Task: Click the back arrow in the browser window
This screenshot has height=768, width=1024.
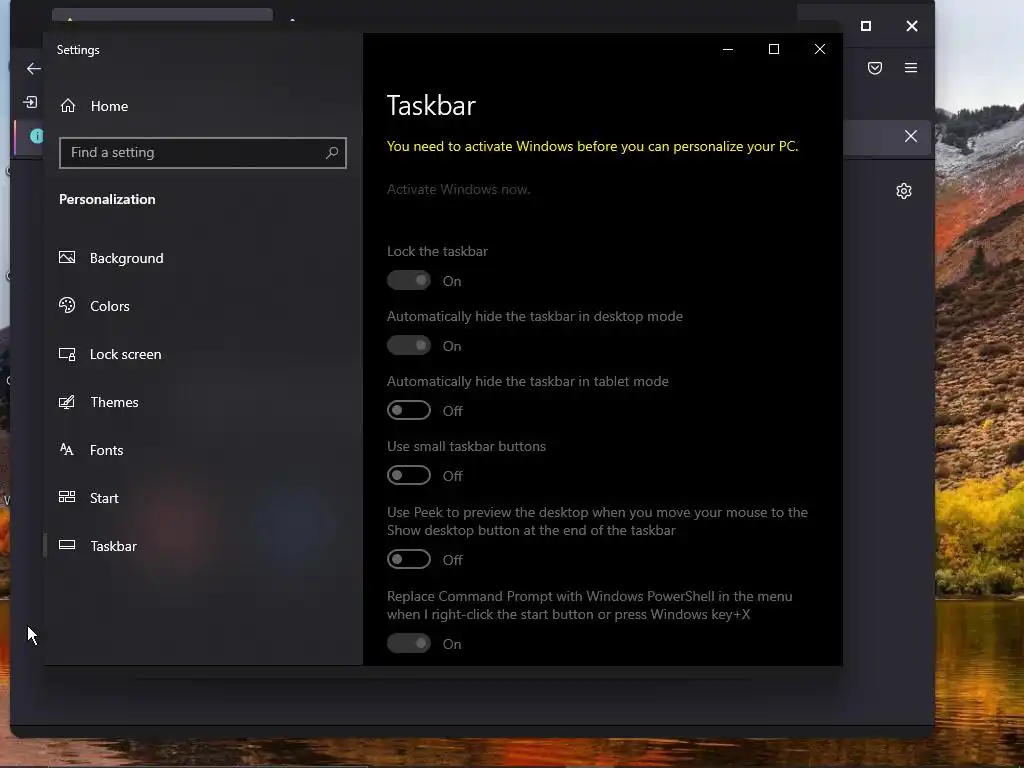Action: (34, 69)
